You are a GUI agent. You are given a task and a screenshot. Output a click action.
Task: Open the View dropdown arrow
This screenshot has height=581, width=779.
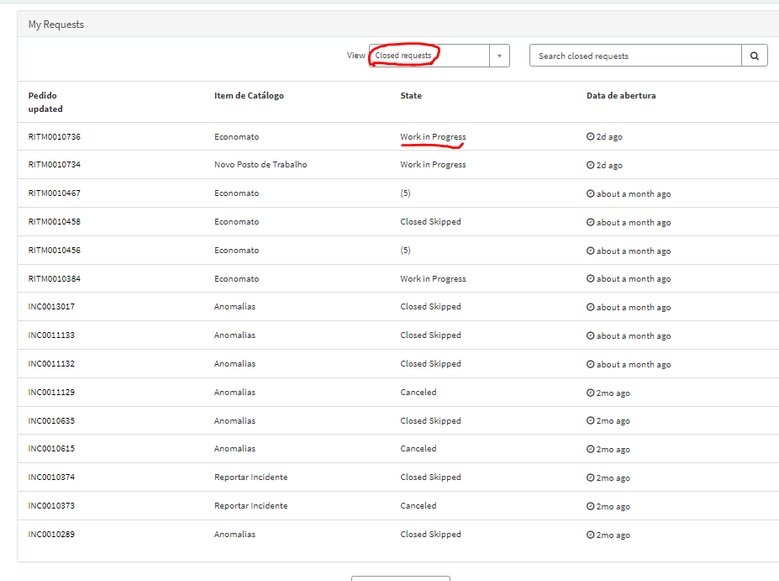point(499,56)
